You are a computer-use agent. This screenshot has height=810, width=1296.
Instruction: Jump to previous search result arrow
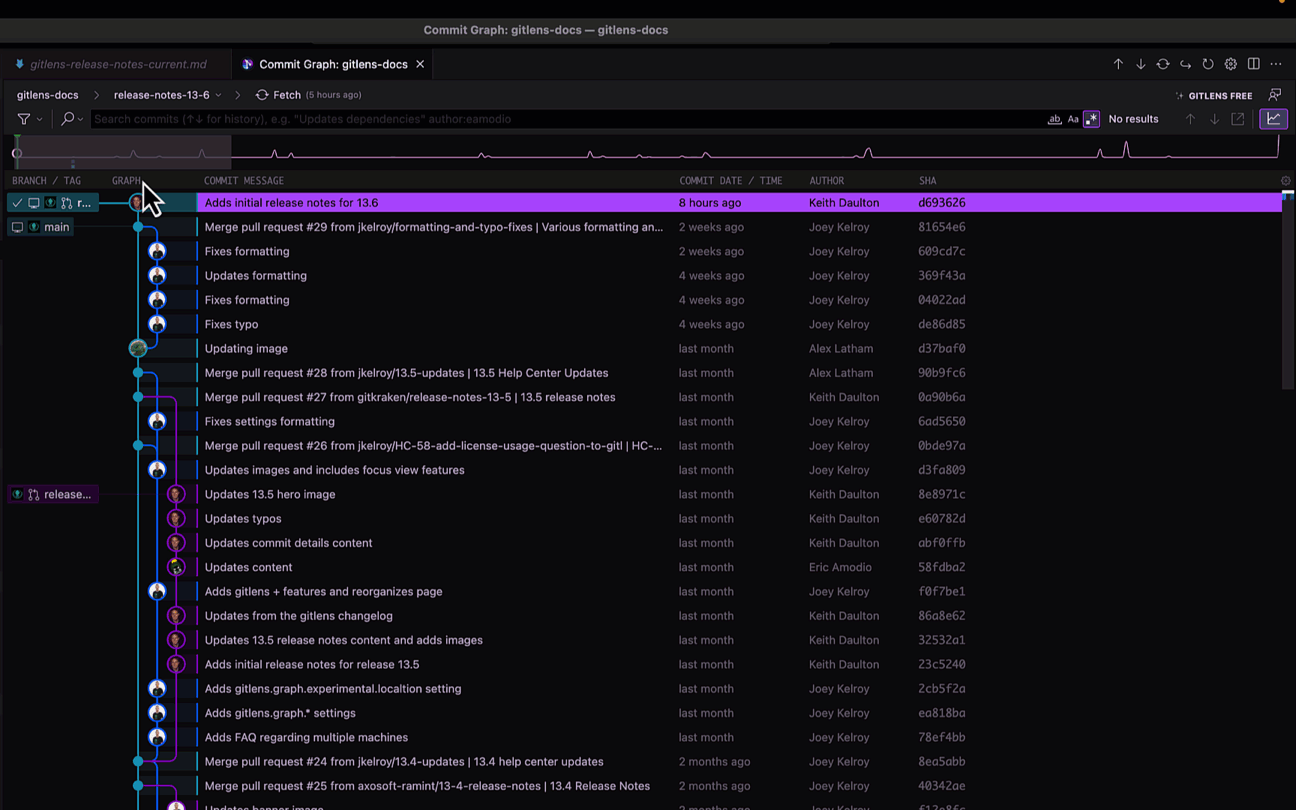[x=1190, y=119]
